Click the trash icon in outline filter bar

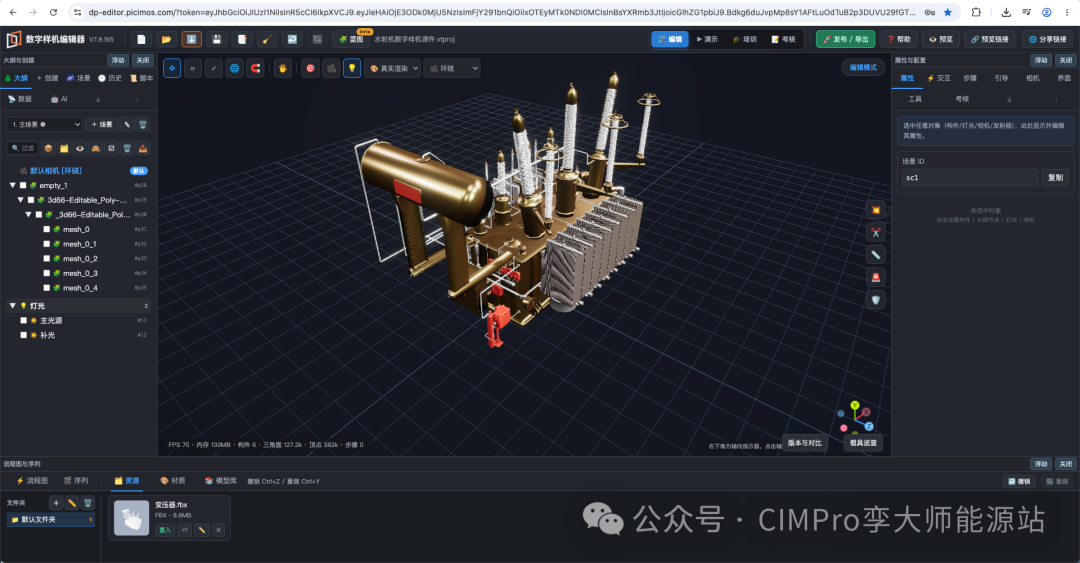click(127, 148)
